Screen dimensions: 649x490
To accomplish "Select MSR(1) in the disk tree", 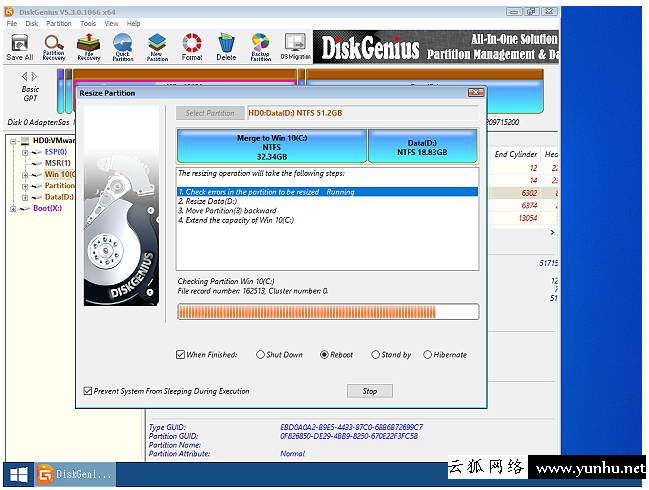I will coord(58,163).
